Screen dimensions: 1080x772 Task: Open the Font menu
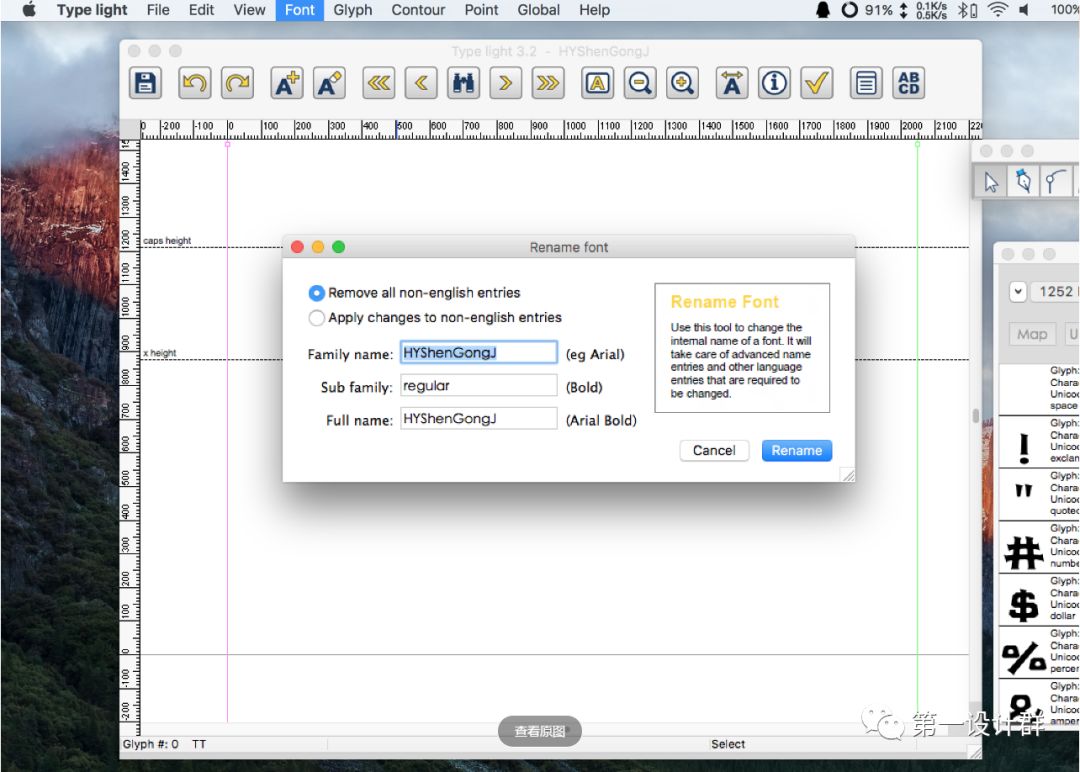(300, 10)
